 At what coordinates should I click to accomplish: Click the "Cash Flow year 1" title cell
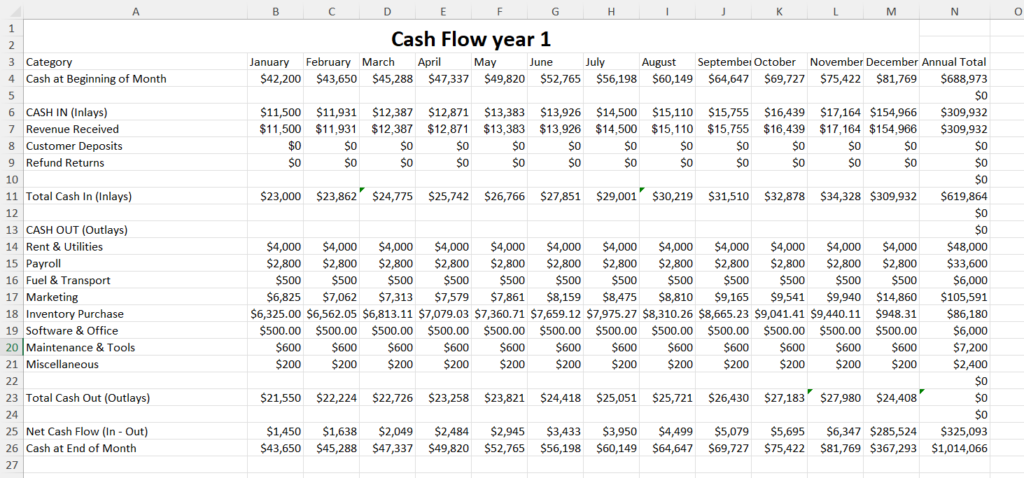470,39
